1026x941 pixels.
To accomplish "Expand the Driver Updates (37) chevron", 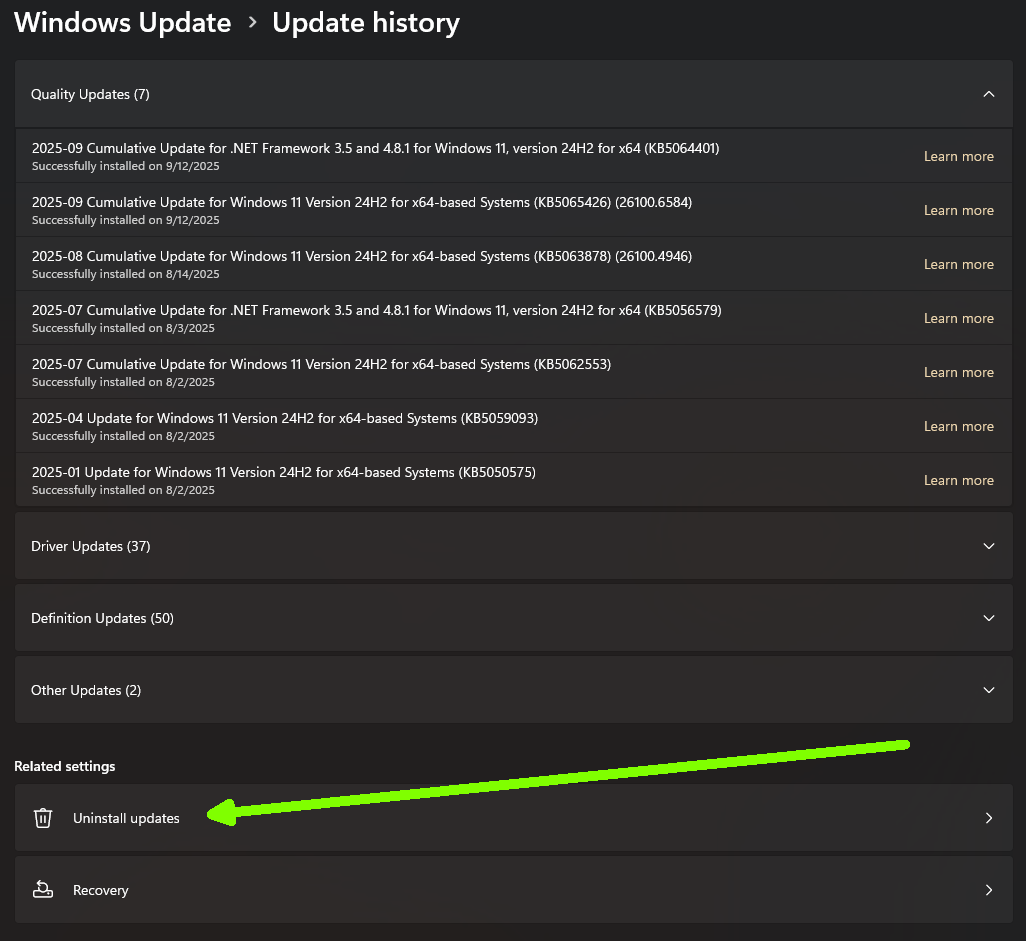I will [989, 546].
